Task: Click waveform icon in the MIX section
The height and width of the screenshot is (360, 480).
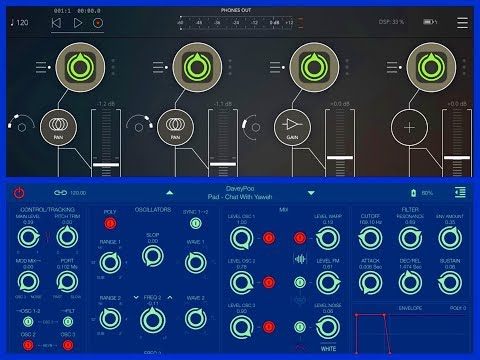Action: click(x=300, y=259)
